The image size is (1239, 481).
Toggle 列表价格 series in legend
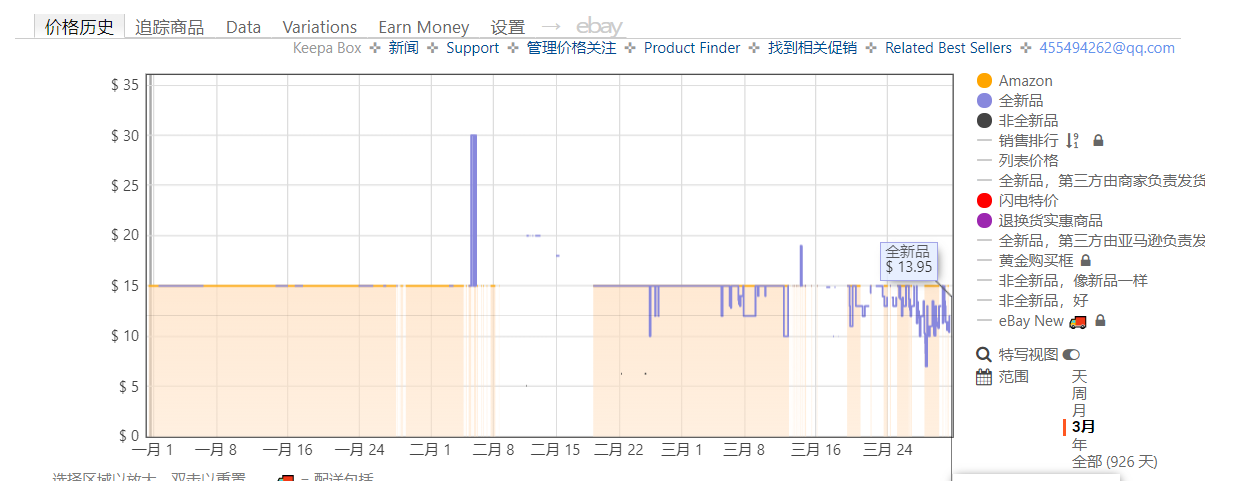(x=1028, y=161)
